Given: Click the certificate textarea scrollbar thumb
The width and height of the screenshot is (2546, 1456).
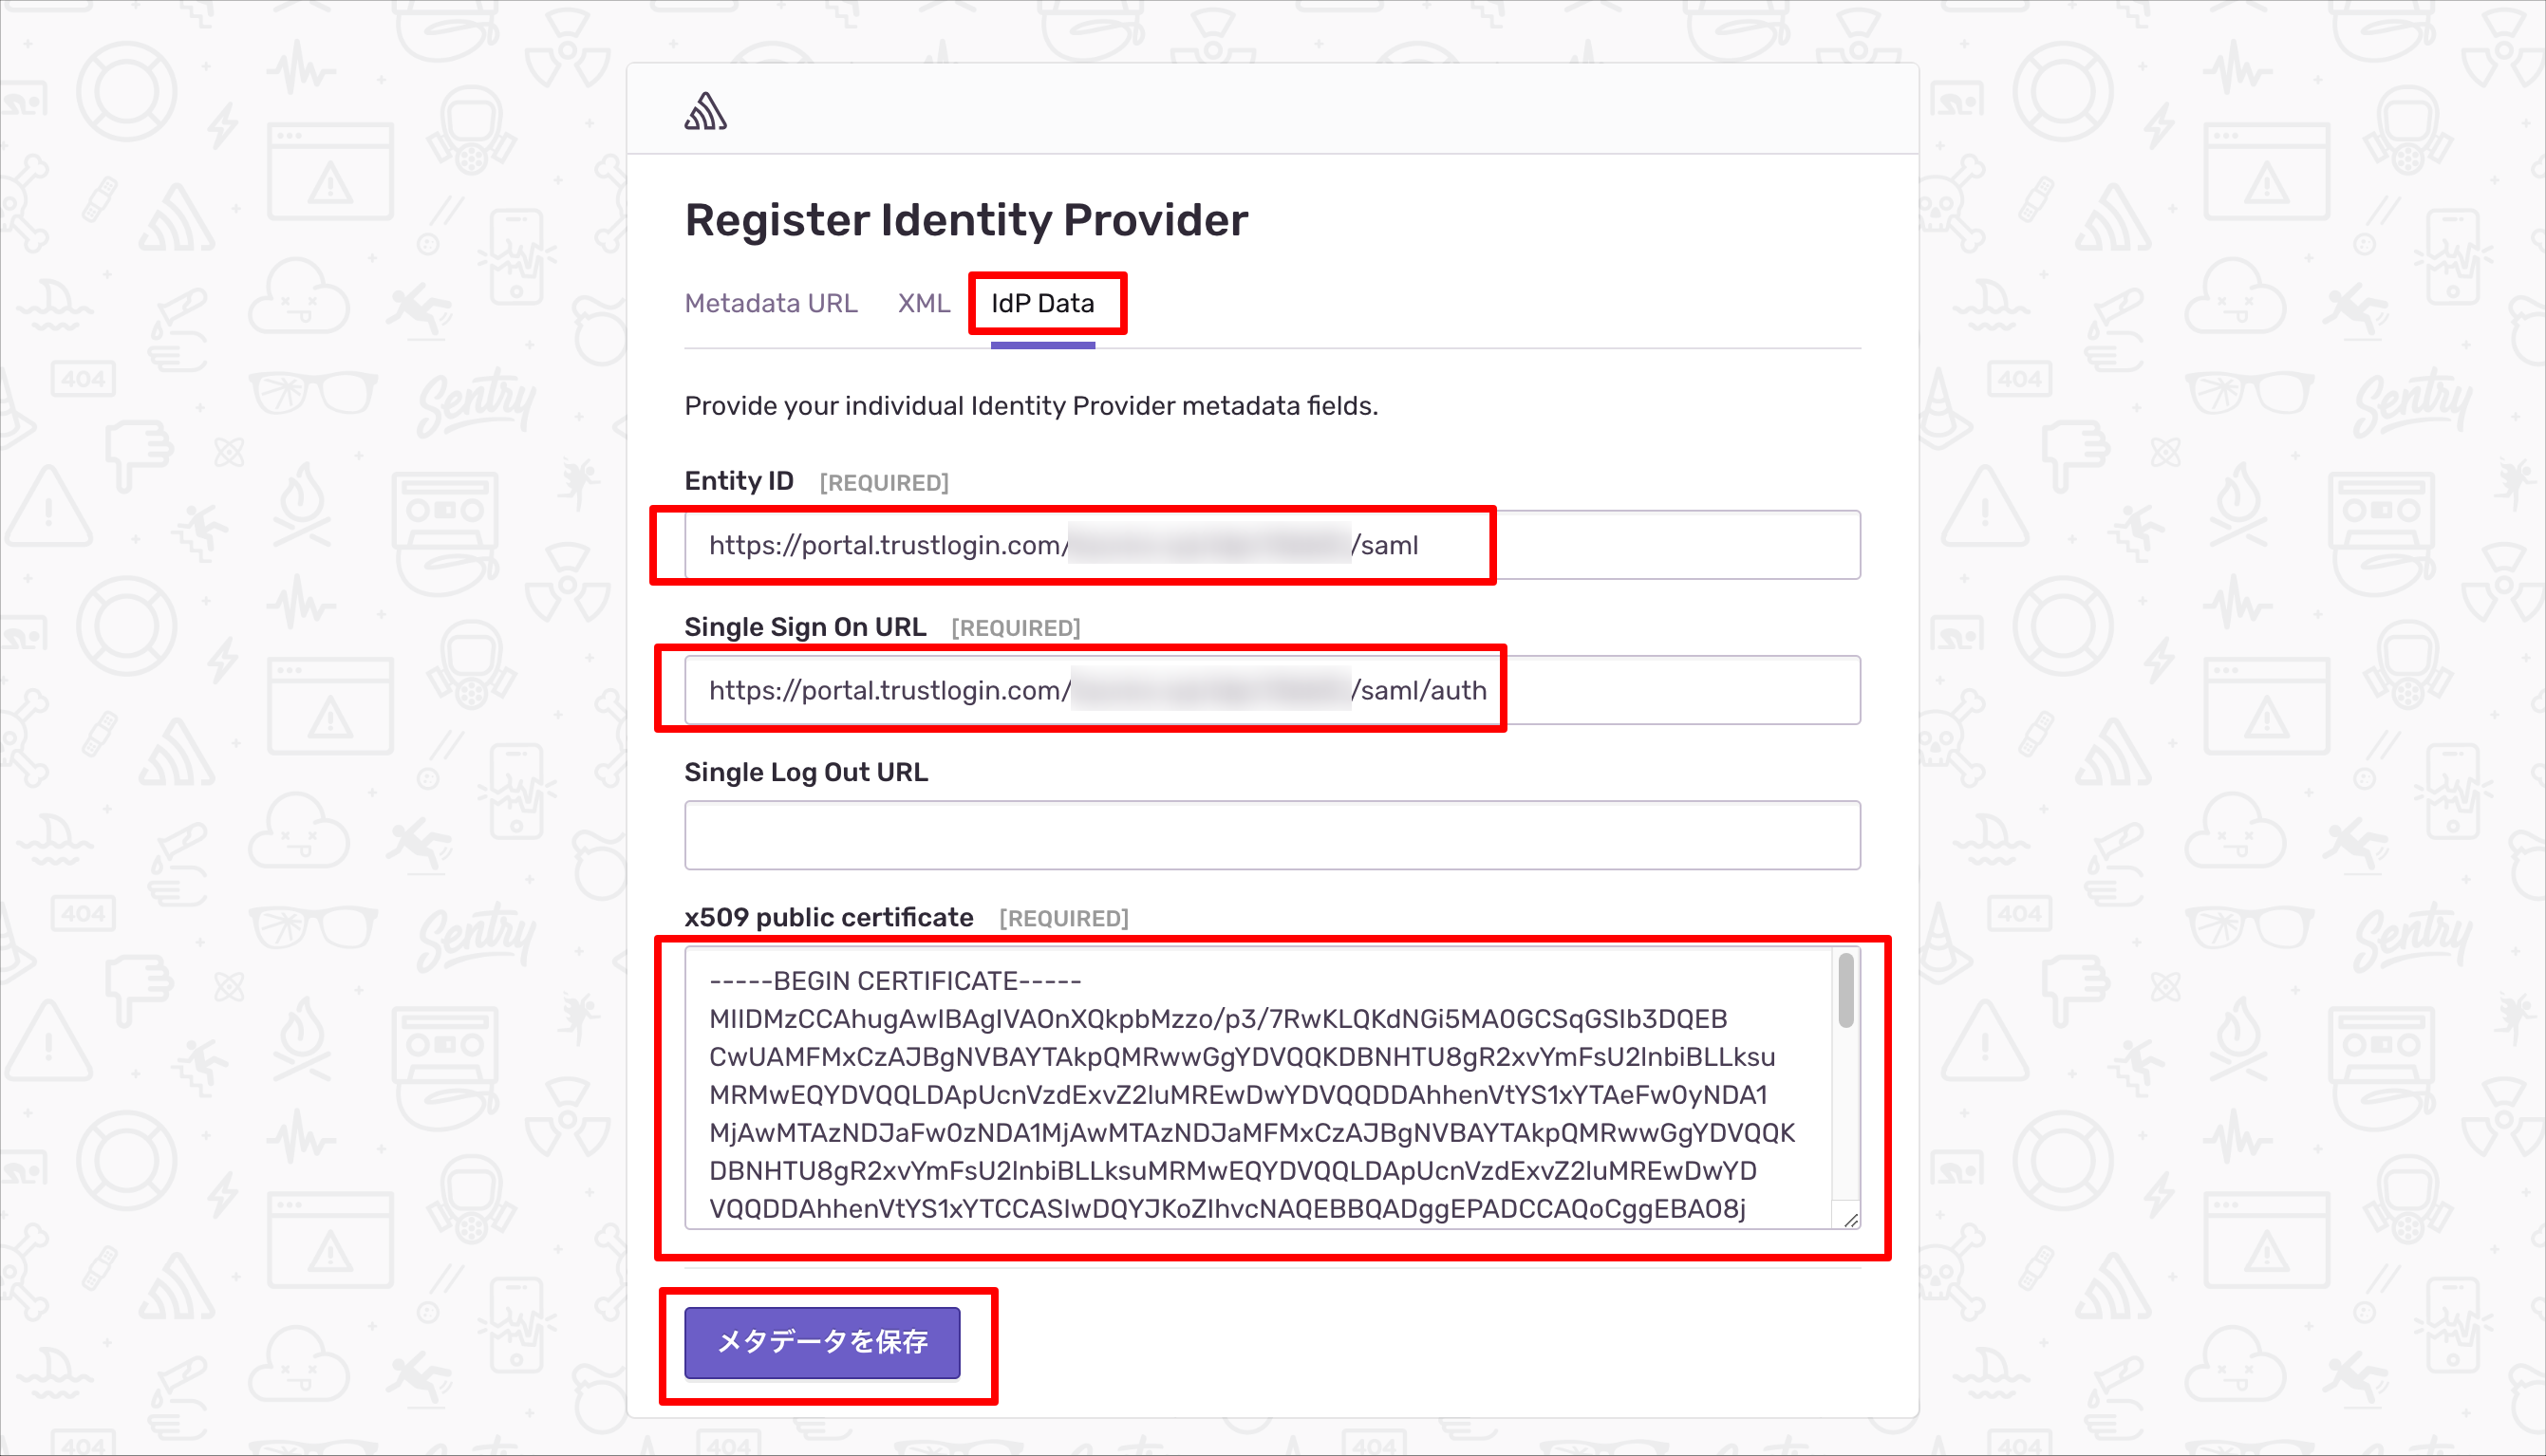Looking at the screenshot, I should (x=1846, y=990).
